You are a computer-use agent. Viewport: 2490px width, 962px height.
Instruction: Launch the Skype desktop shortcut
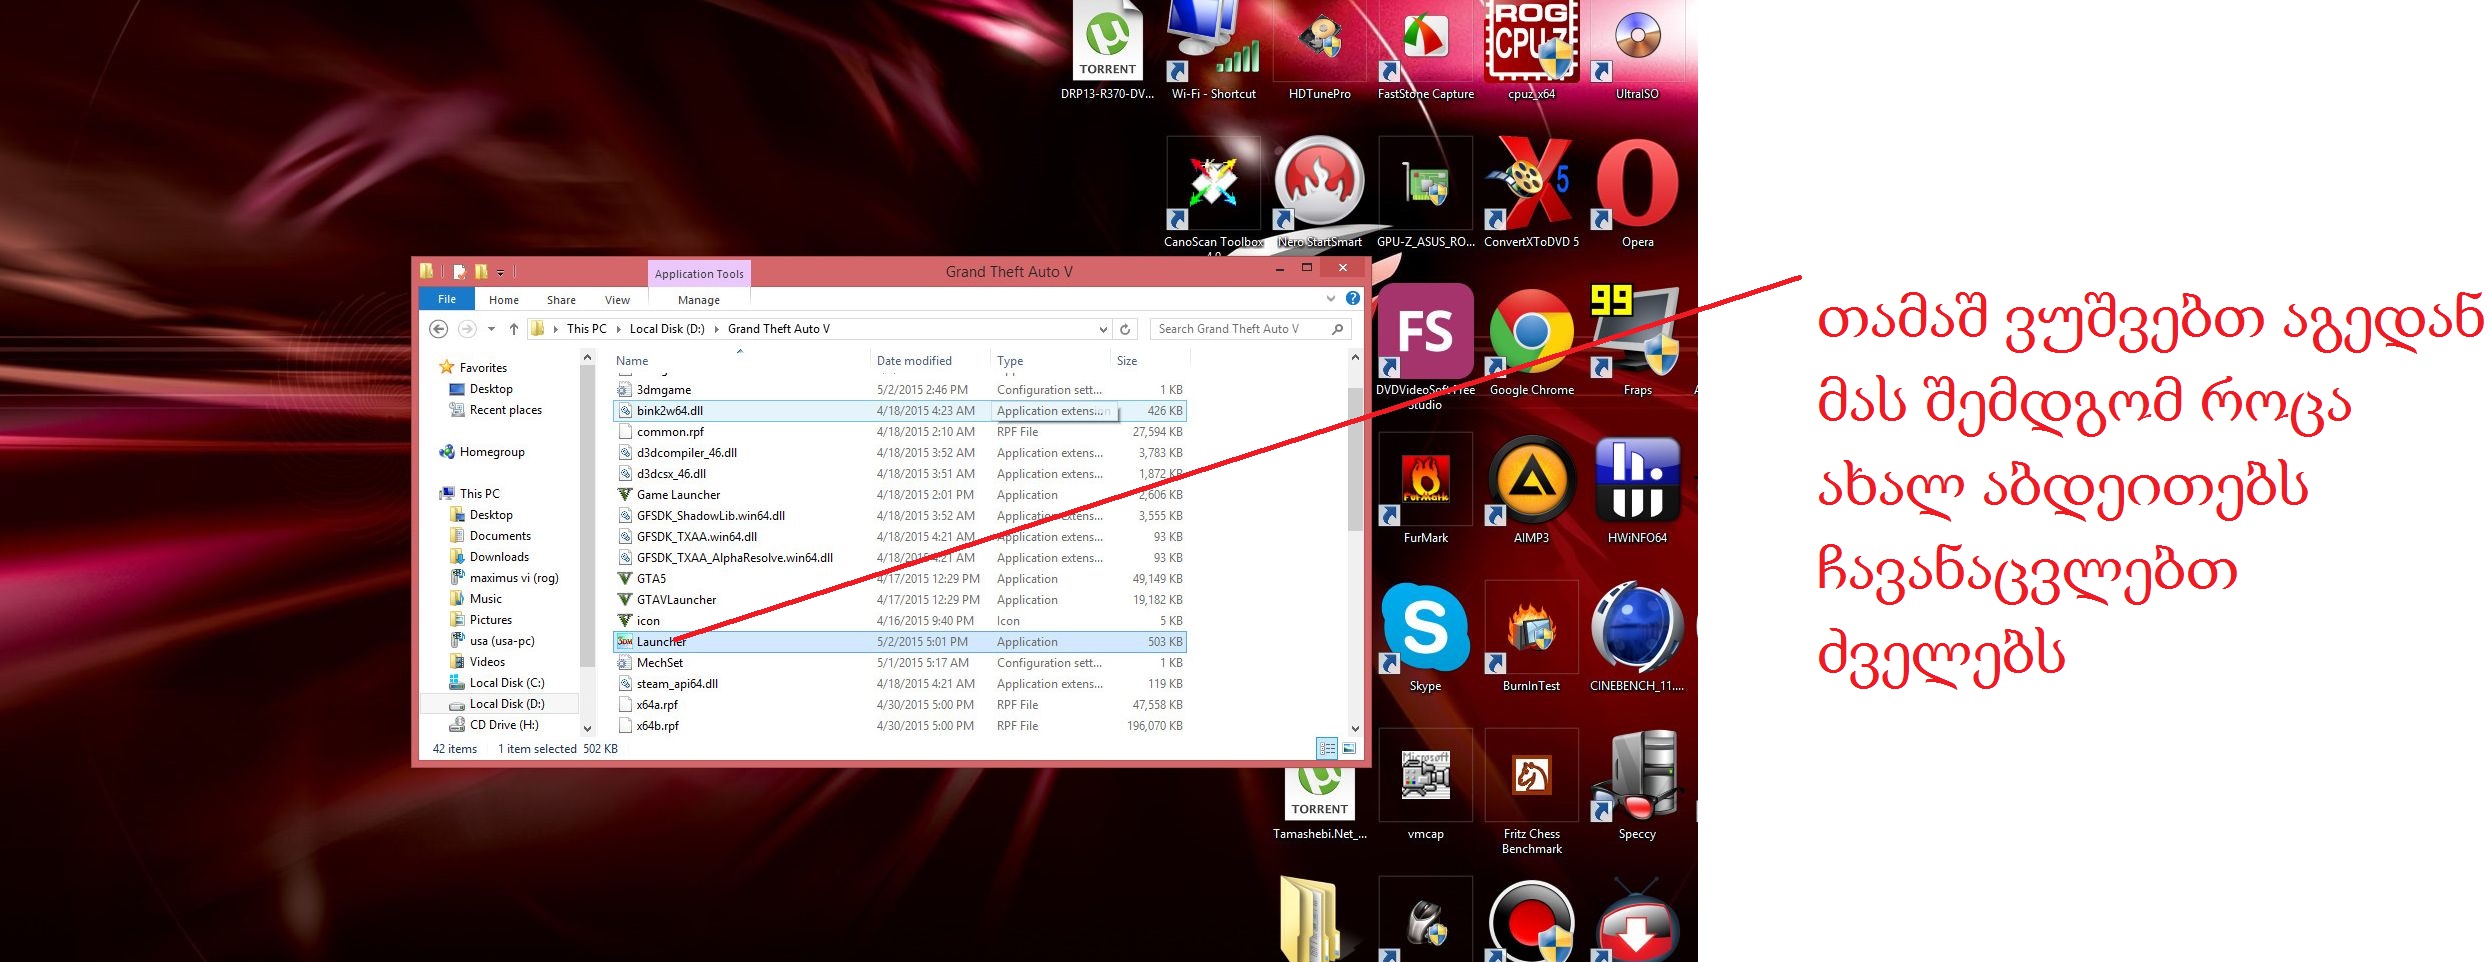coord(1425,630)
